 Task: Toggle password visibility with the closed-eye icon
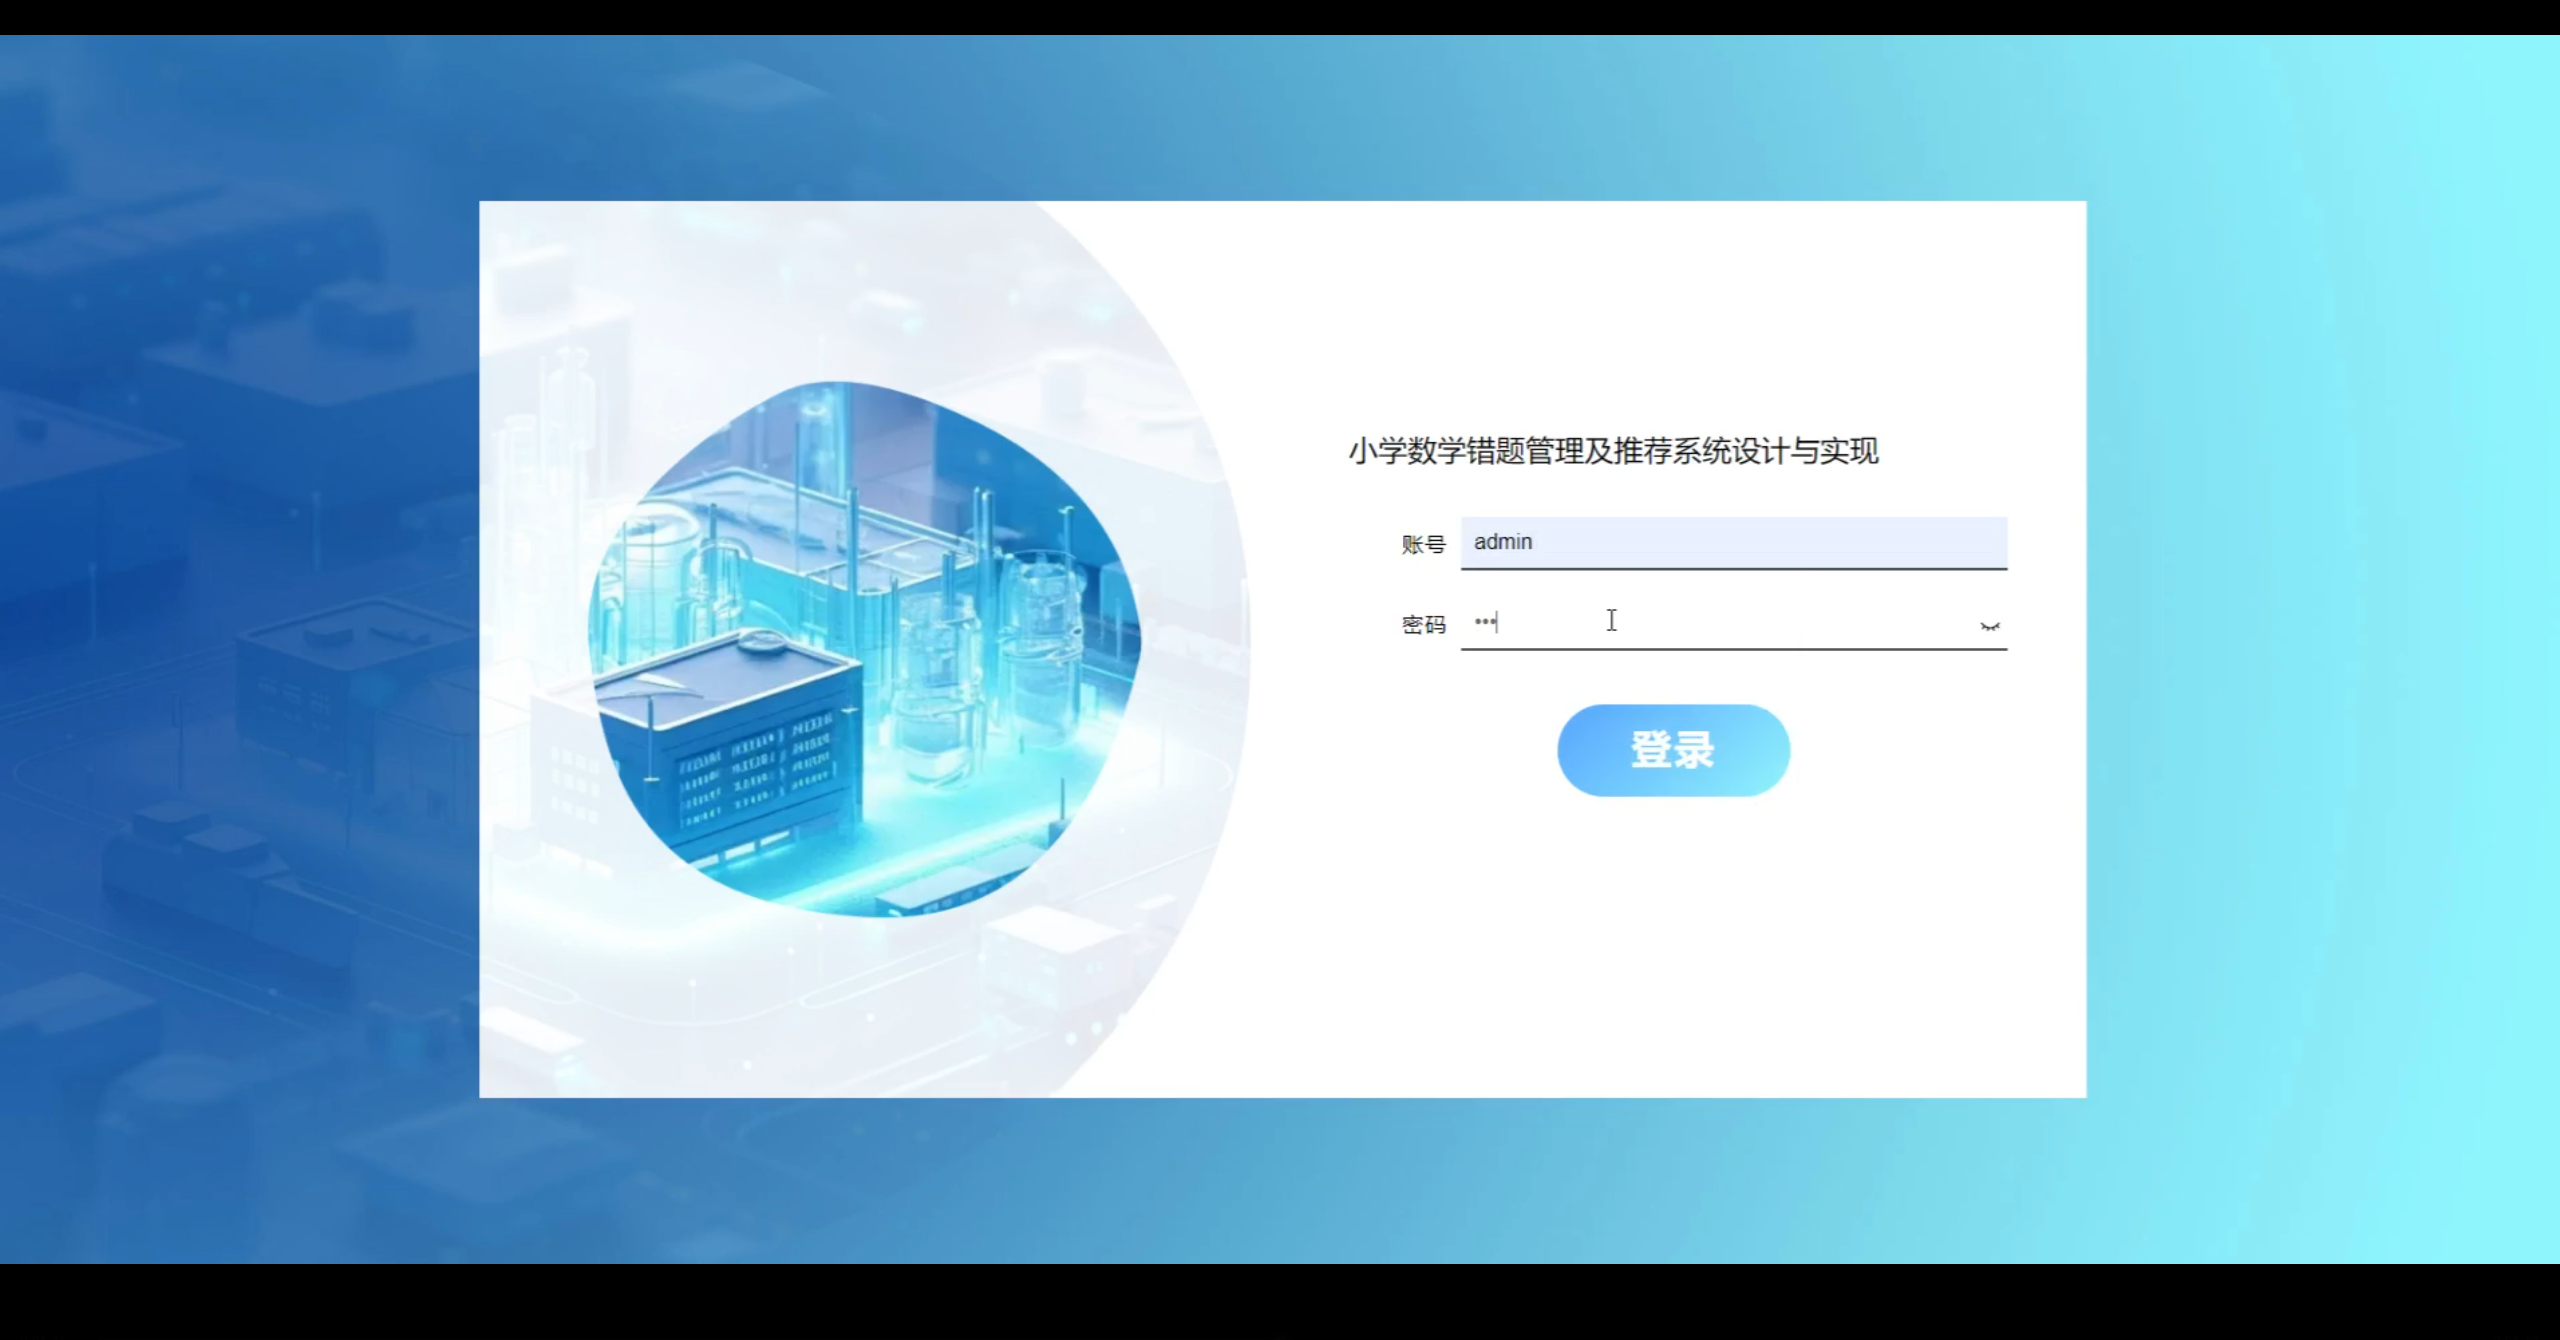click(x=1989, y=626)
